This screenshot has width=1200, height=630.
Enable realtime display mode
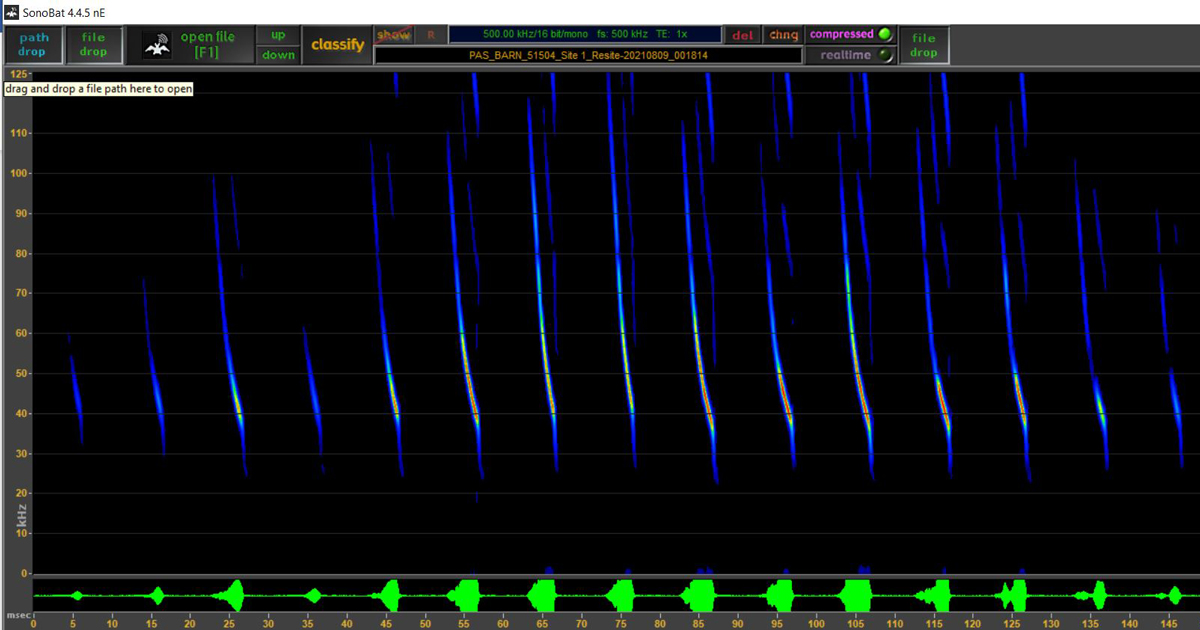(x=849, y=55)
